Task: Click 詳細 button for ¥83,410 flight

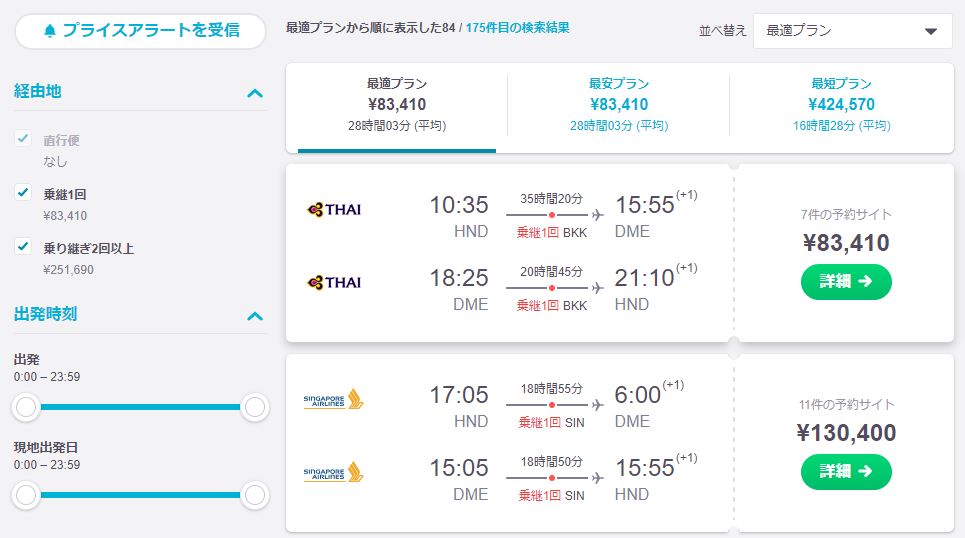Action: (846, 282)
